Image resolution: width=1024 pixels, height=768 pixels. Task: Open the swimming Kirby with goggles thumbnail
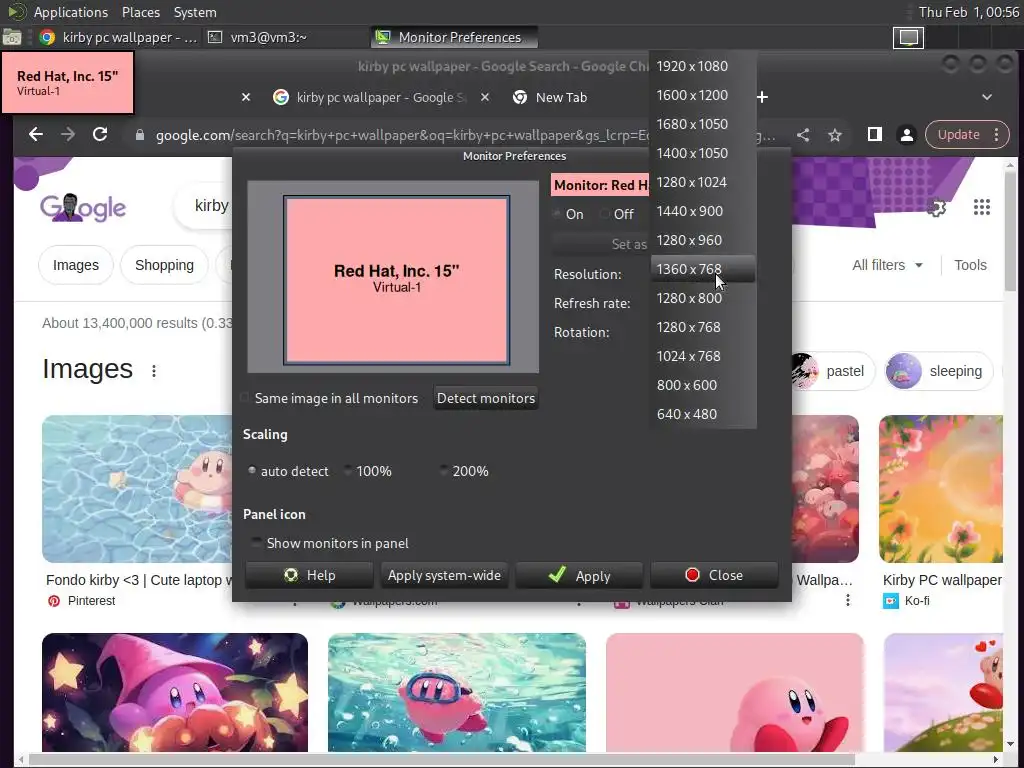pyautogui.click(x=457, y=692)
